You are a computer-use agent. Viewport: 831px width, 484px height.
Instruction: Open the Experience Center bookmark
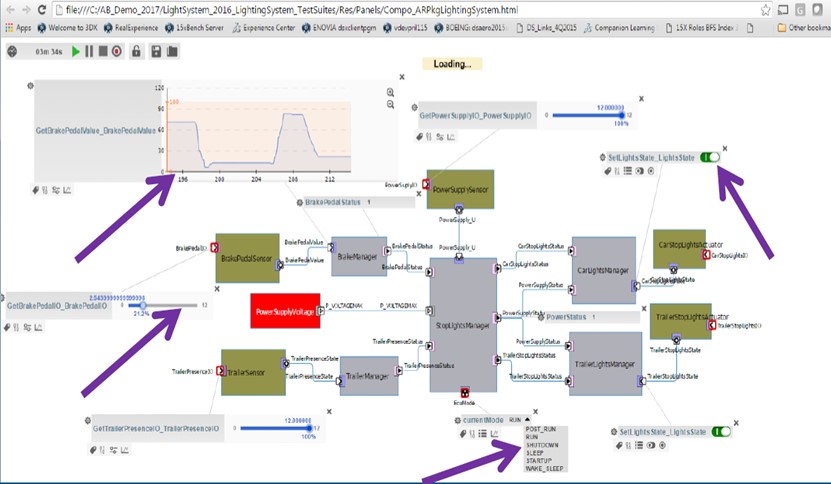(x=263, y=28)
